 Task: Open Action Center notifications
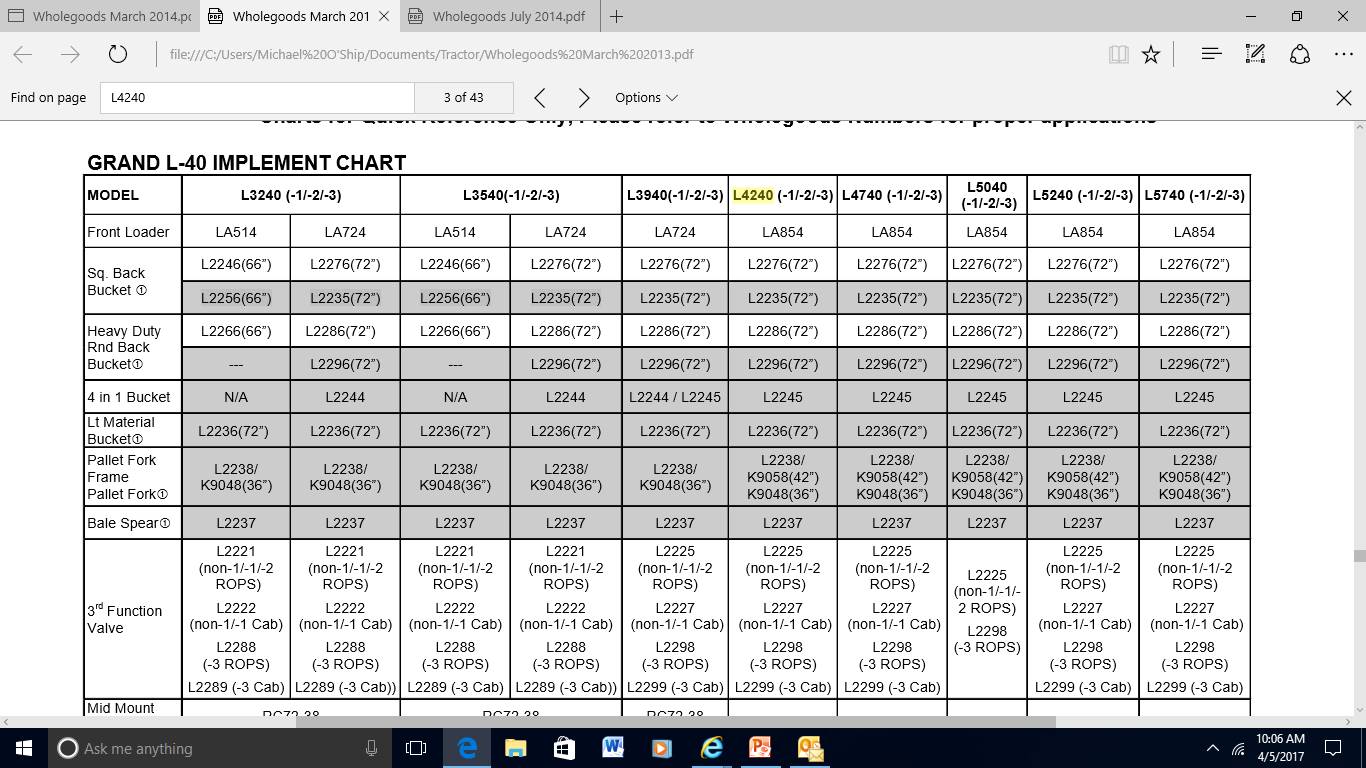click(1333, 748)
